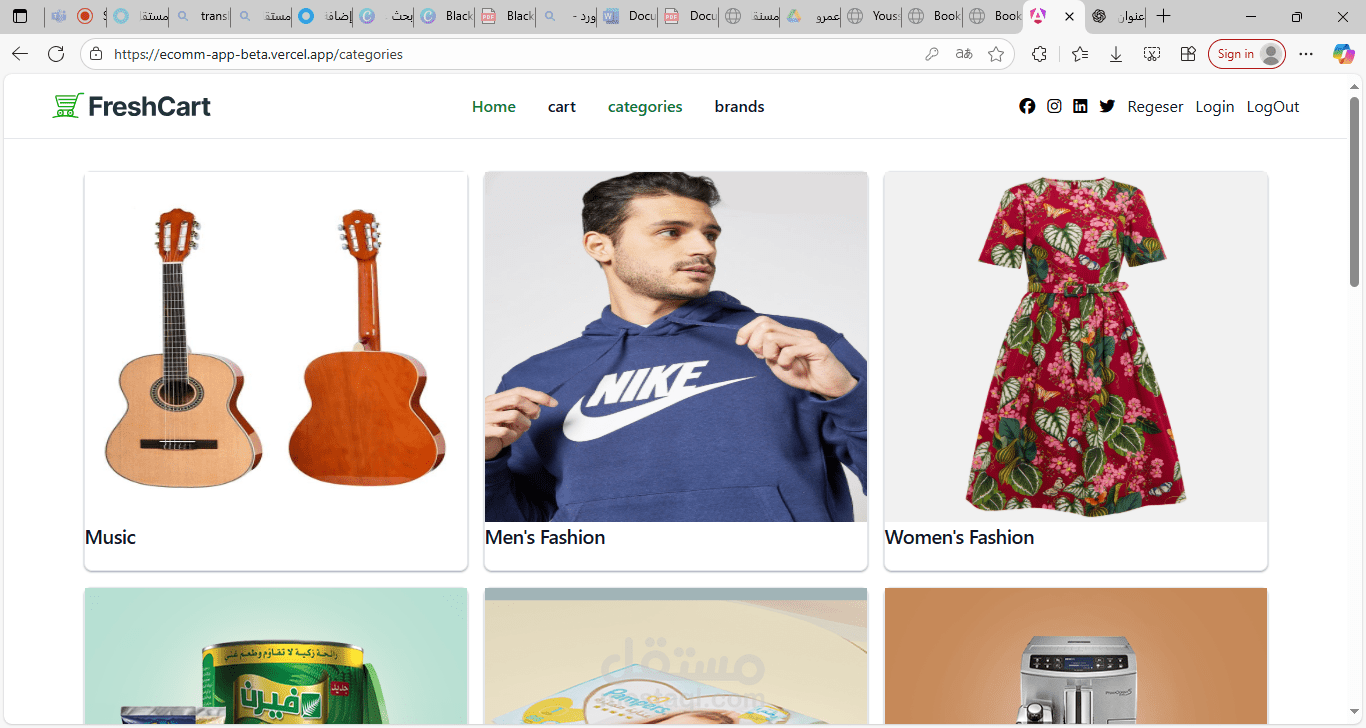This screenshot has height=728, width=1366.
Task: View site information via the lock icon
Action: (x=97, y=54)
